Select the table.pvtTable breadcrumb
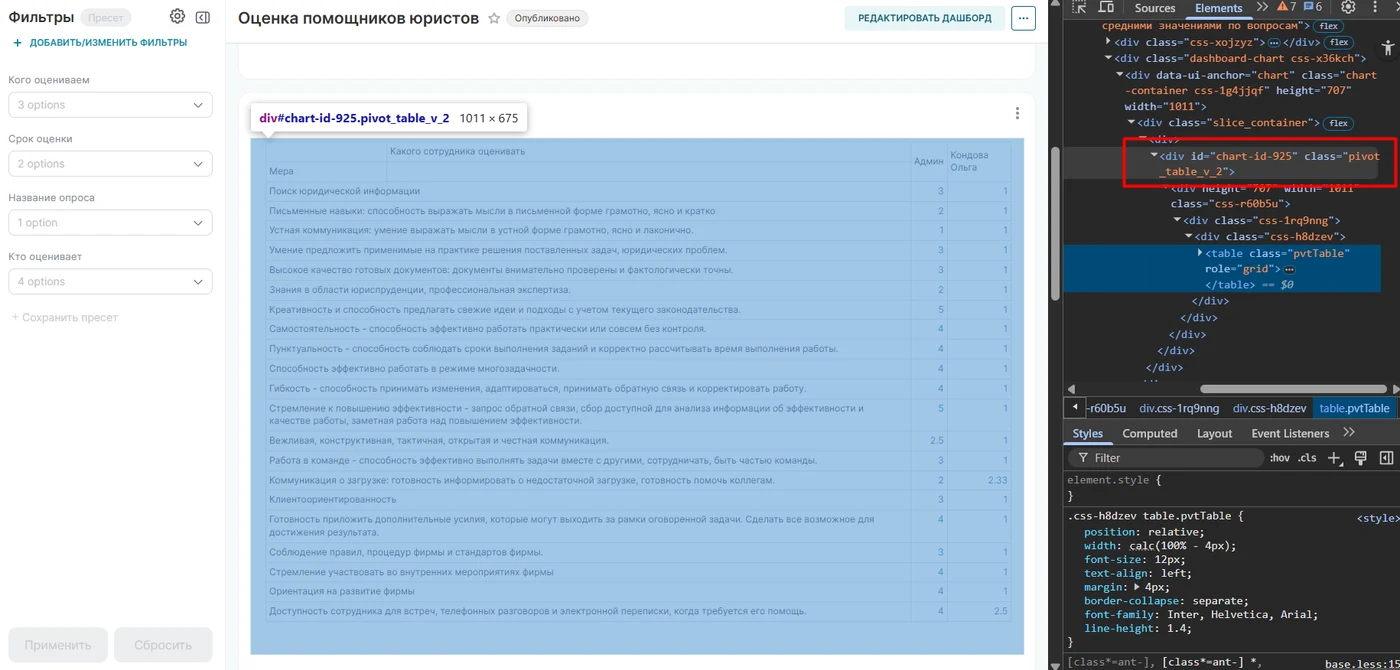Viewport: 1400px width, 670px height. coord(1354,408)
